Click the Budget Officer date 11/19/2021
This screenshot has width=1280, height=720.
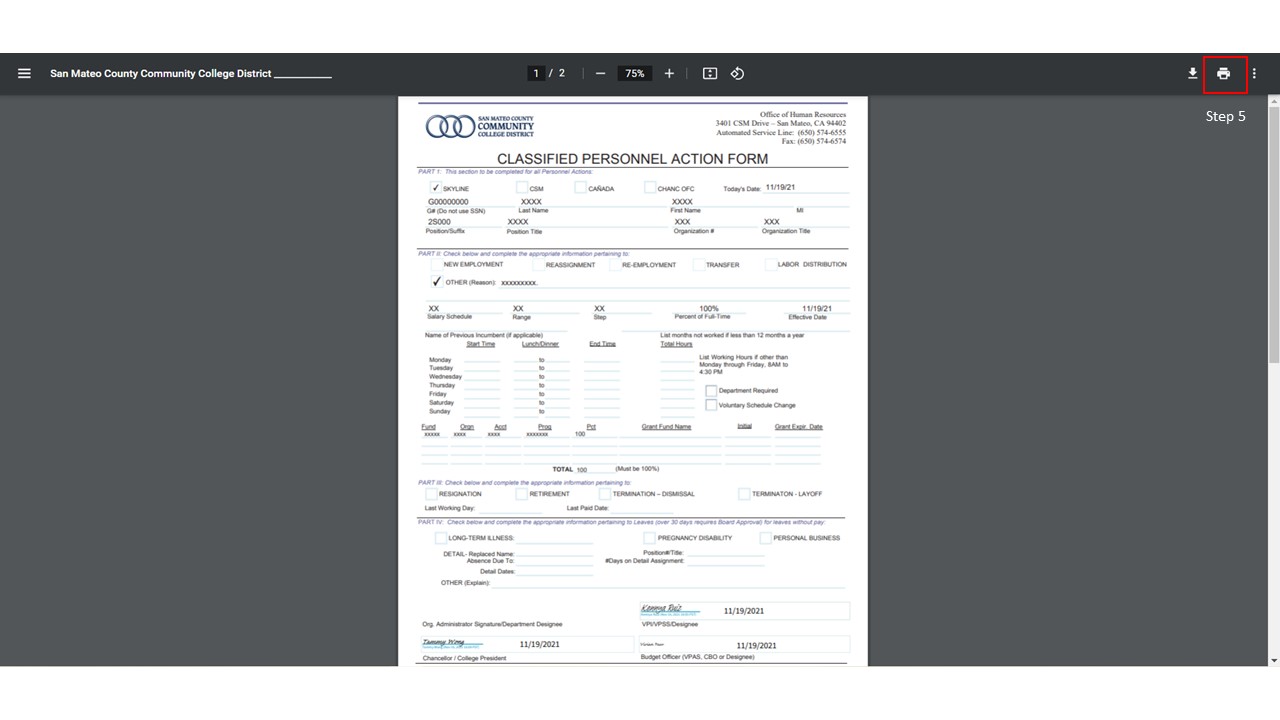(757, 646)
